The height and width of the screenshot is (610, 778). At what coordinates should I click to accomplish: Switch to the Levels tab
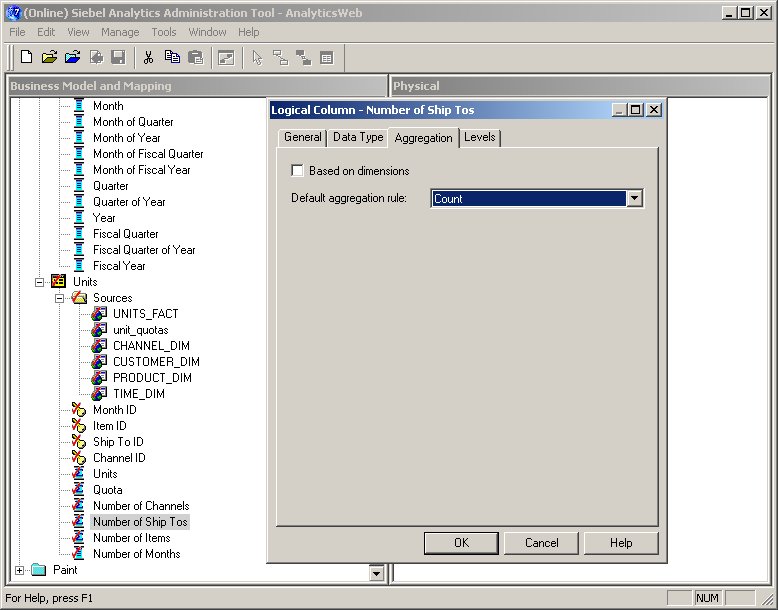pos(480,137)
